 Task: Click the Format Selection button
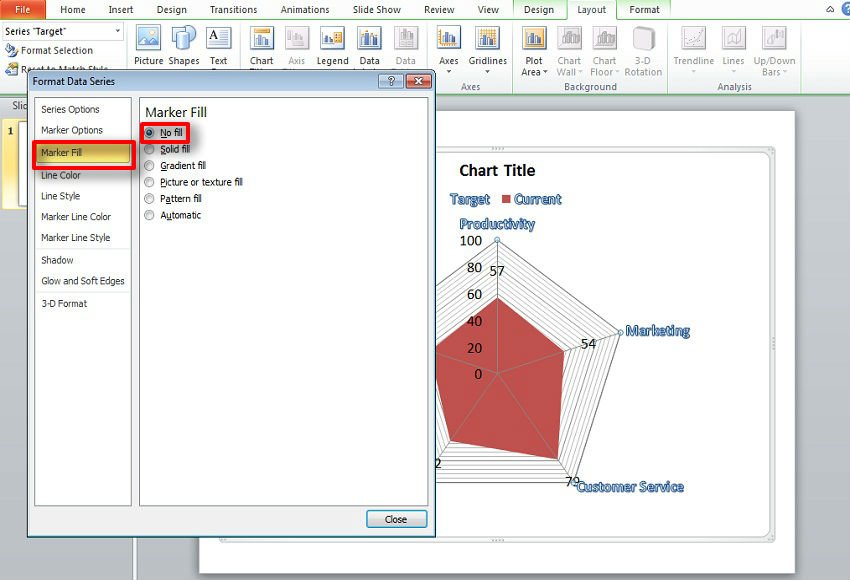[56, 50]
